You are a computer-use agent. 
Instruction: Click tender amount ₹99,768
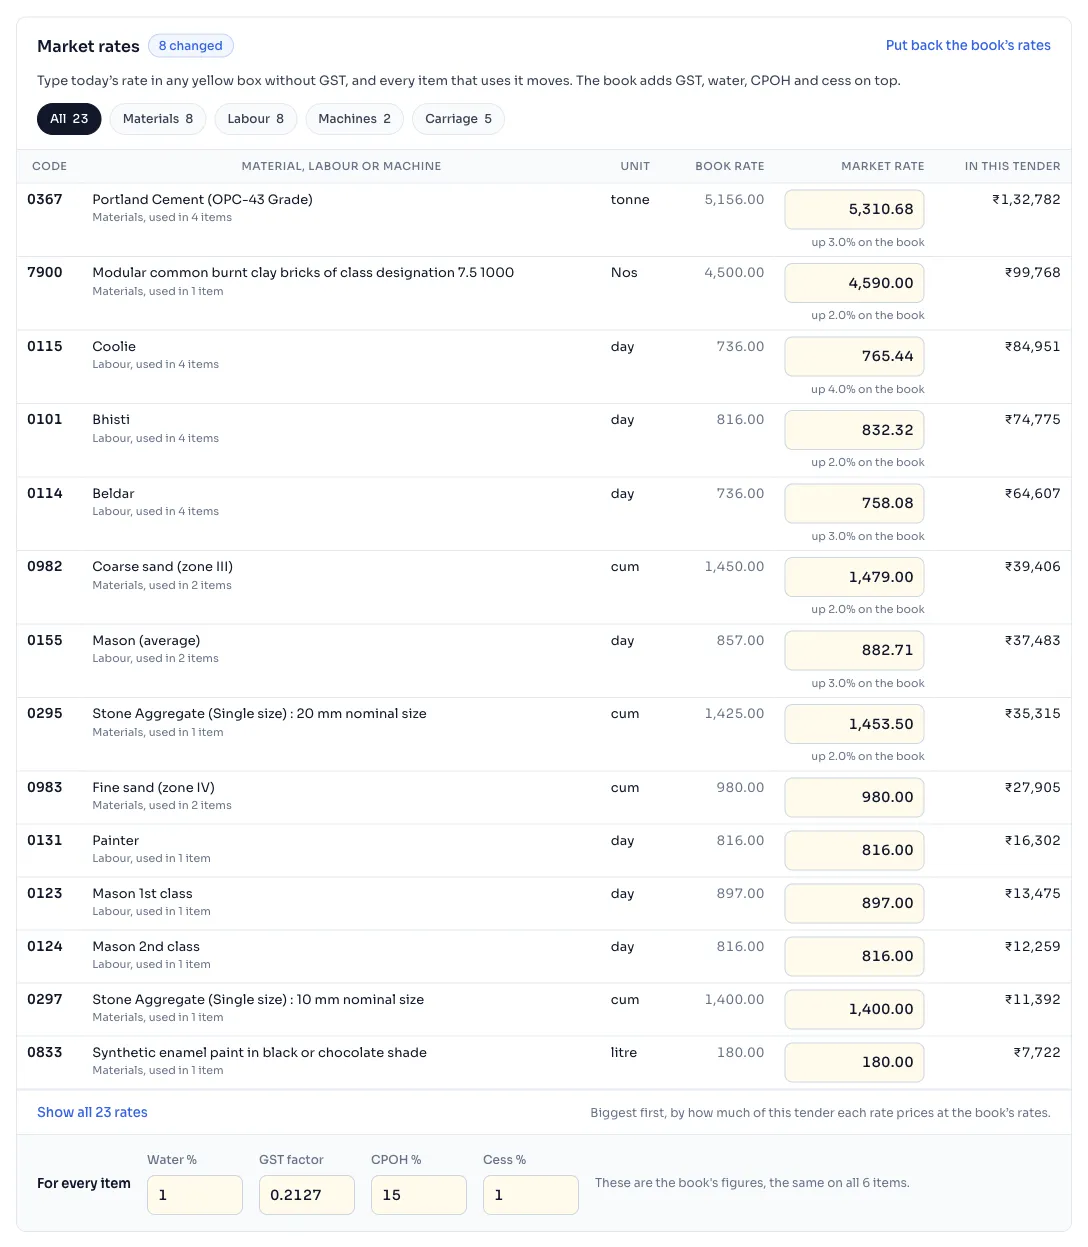1033,272
